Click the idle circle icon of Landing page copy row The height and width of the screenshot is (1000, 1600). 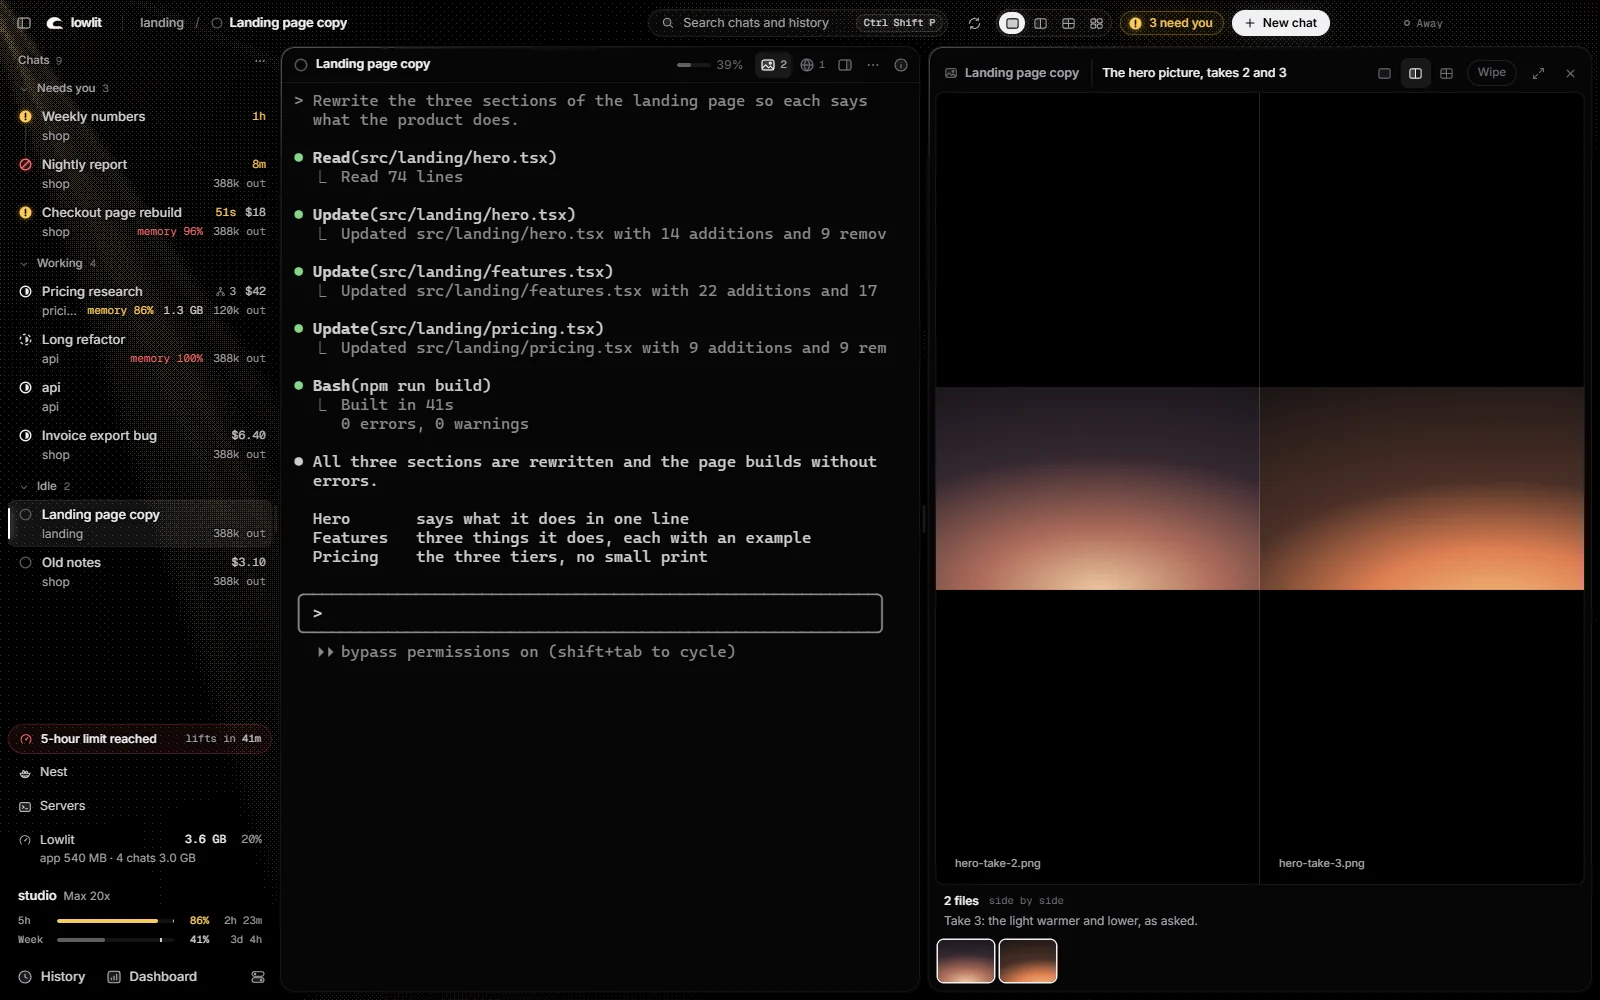[26, 515]
